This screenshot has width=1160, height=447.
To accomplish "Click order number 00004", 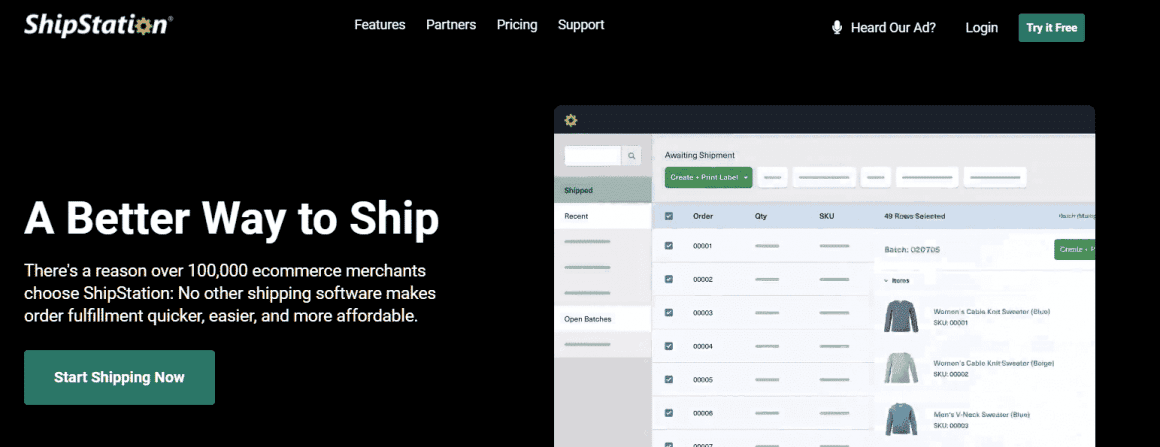I will pyautogui.click(x=703, y=346).
